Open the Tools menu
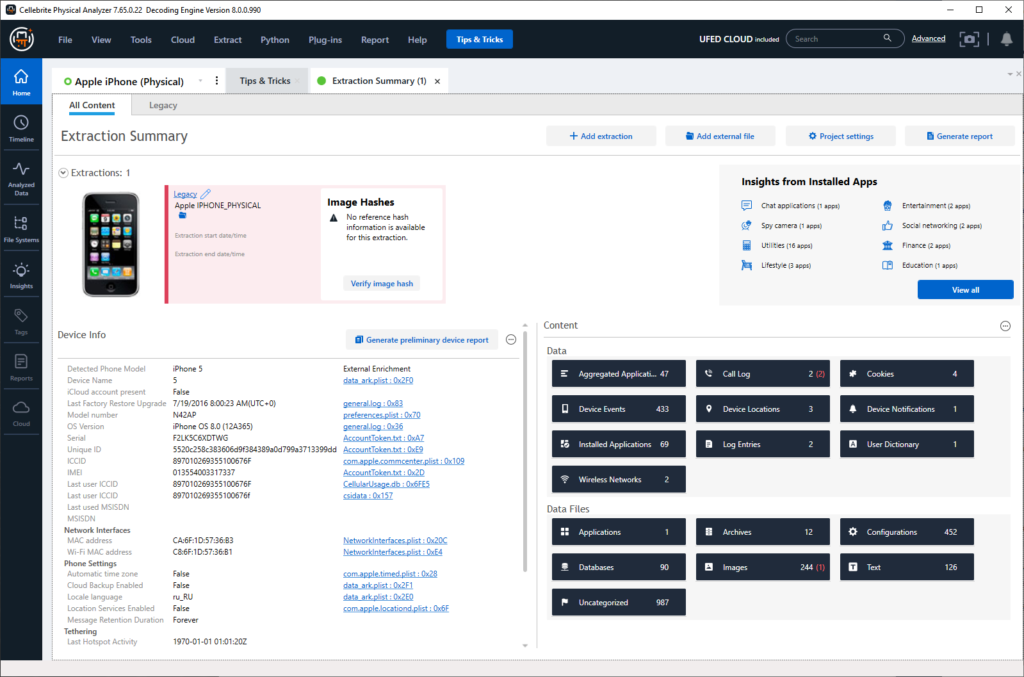The width and height of the screenshot is (1024, 677). click(140, 39)
